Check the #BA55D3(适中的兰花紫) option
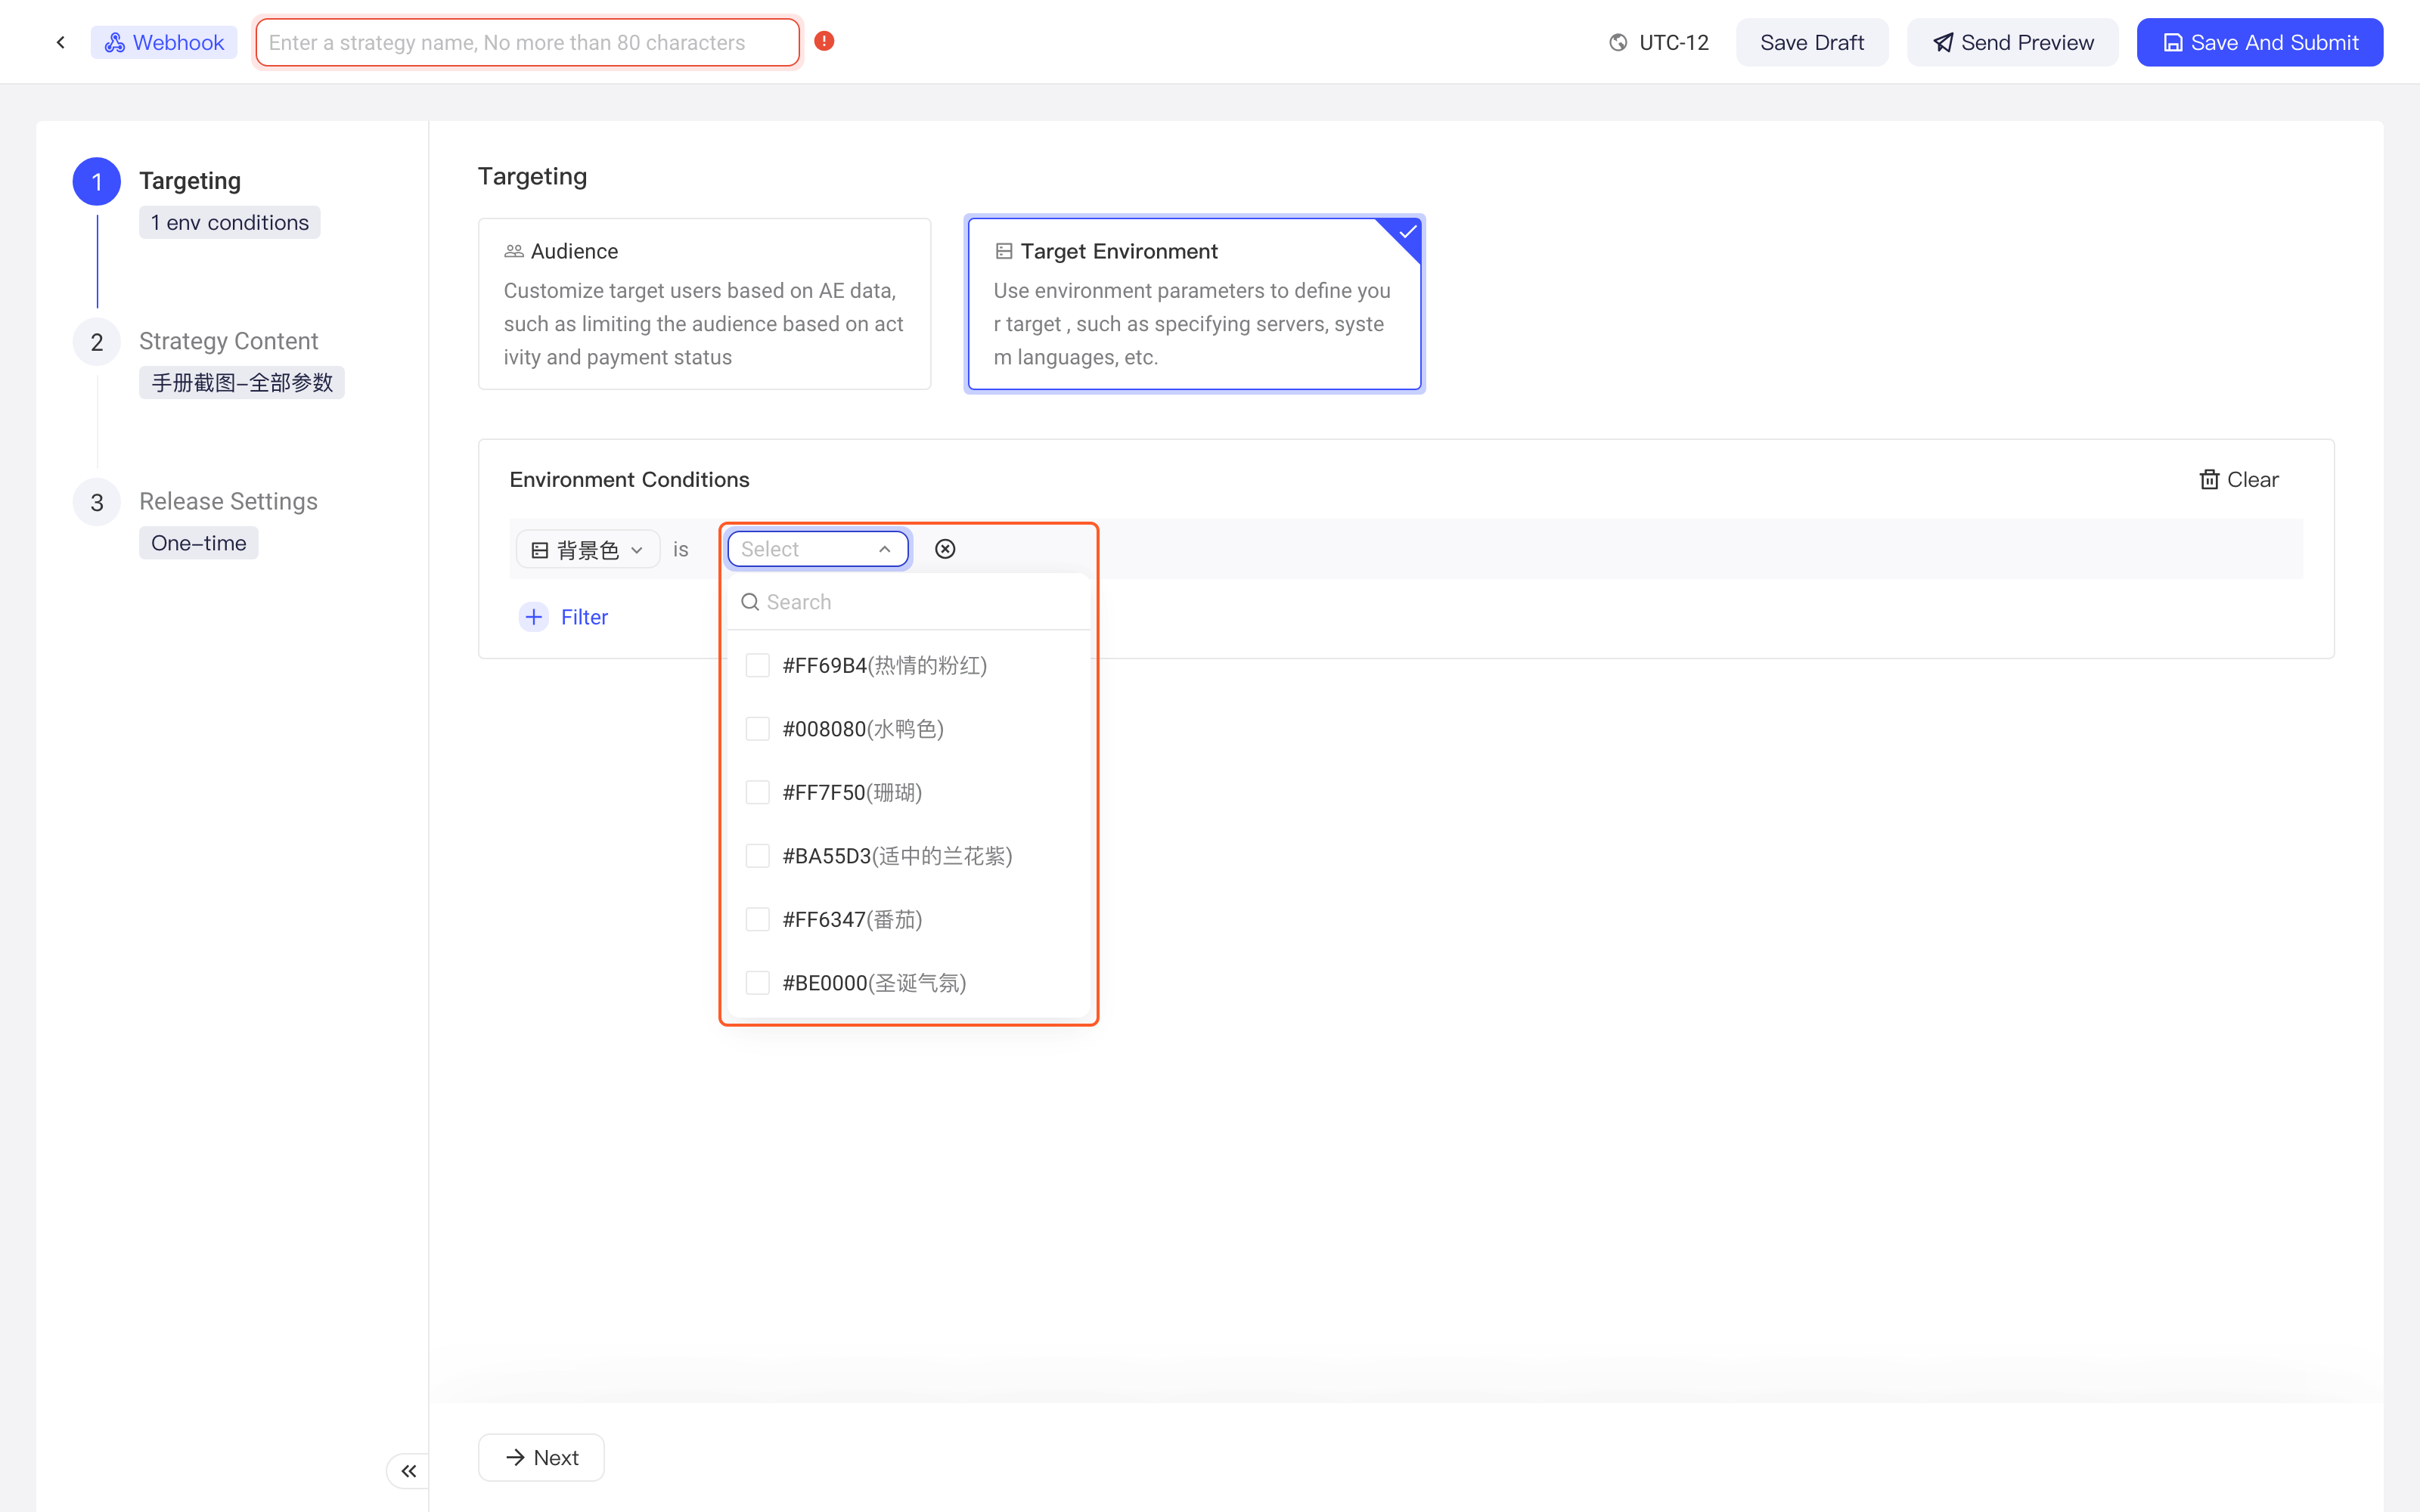2420x1512 pixels. click(x=758, y=856)
